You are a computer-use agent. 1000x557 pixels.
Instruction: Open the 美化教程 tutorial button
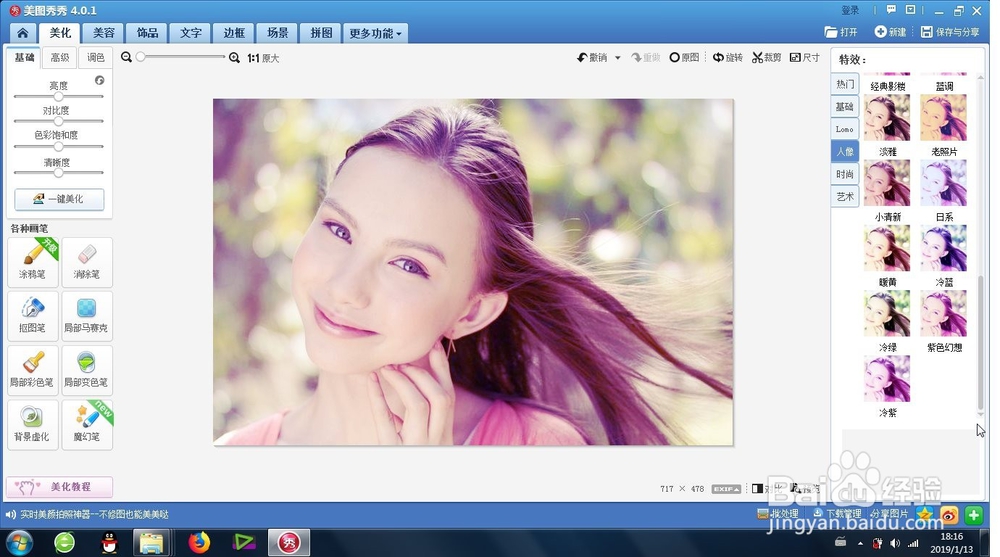[x=59, y=487]
